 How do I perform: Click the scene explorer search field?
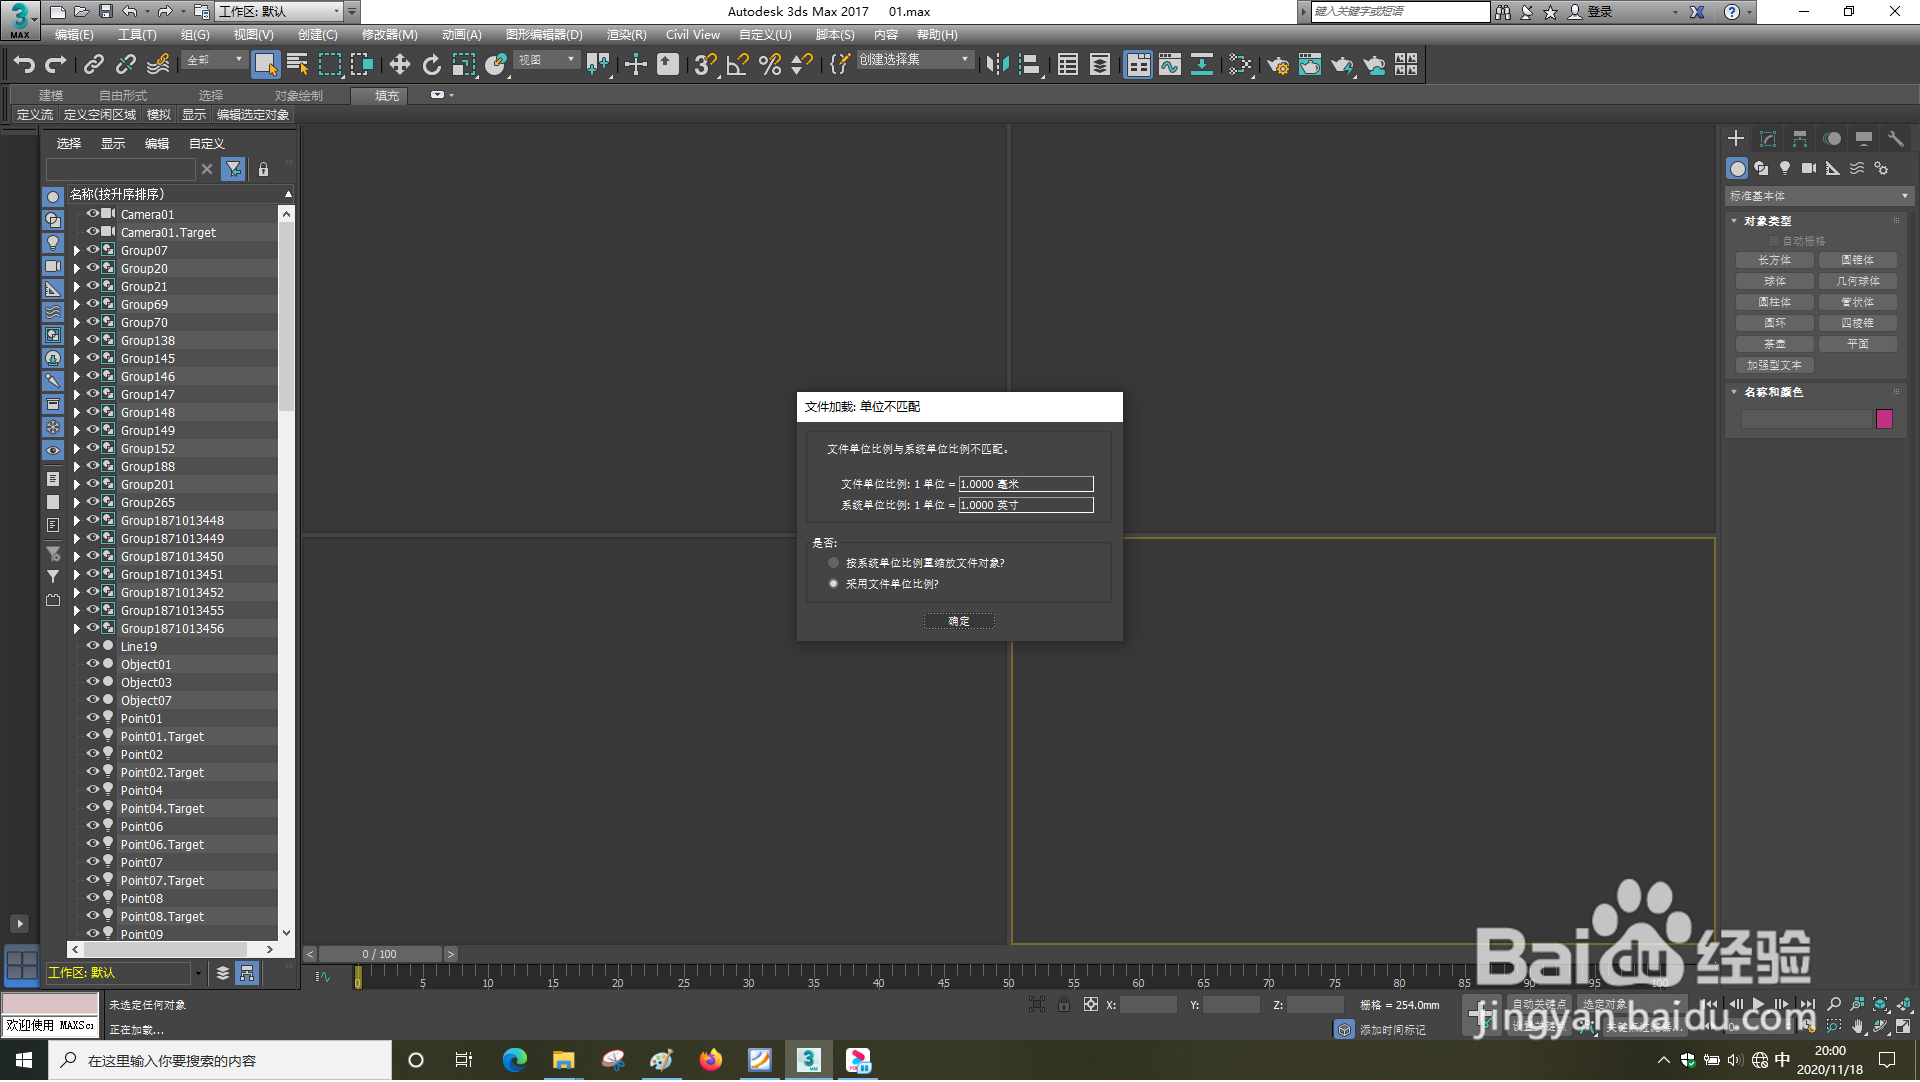120,169
